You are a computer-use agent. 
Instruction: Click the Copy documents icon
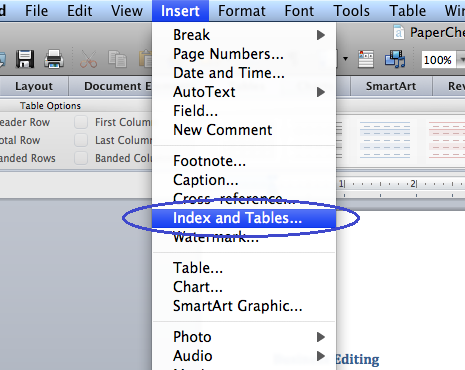tap(117, 59)
